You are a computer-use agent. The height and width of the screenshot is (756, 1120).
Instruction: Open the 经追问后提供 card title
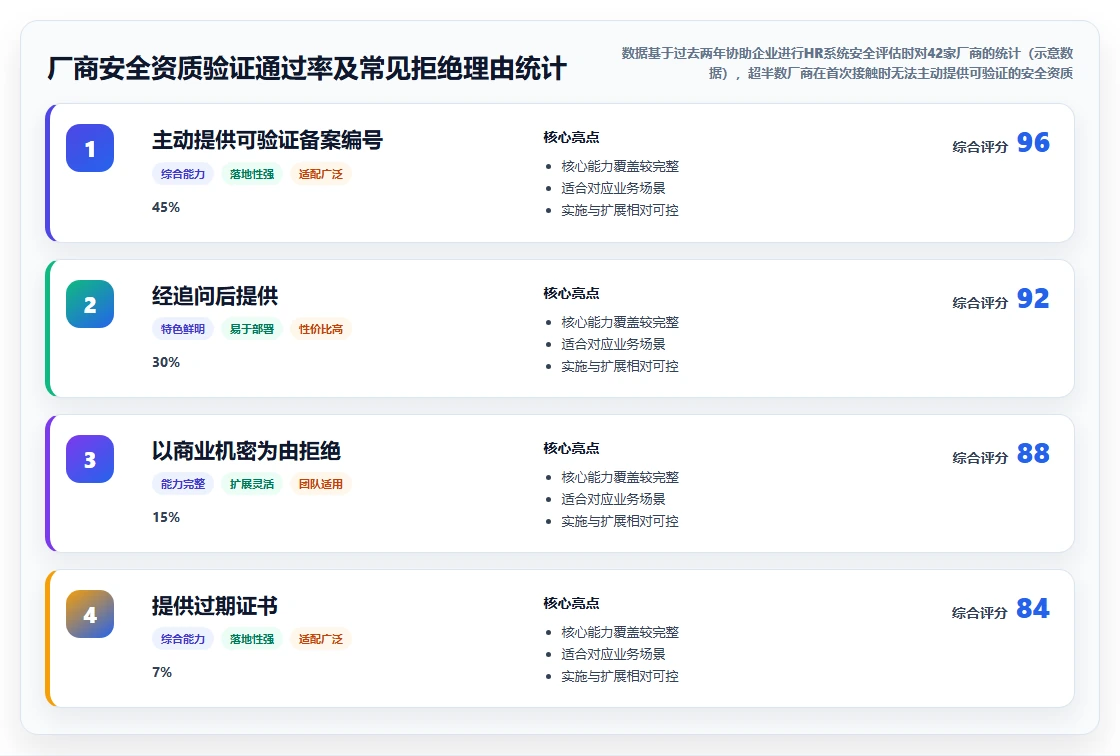(x=215, y=296)
